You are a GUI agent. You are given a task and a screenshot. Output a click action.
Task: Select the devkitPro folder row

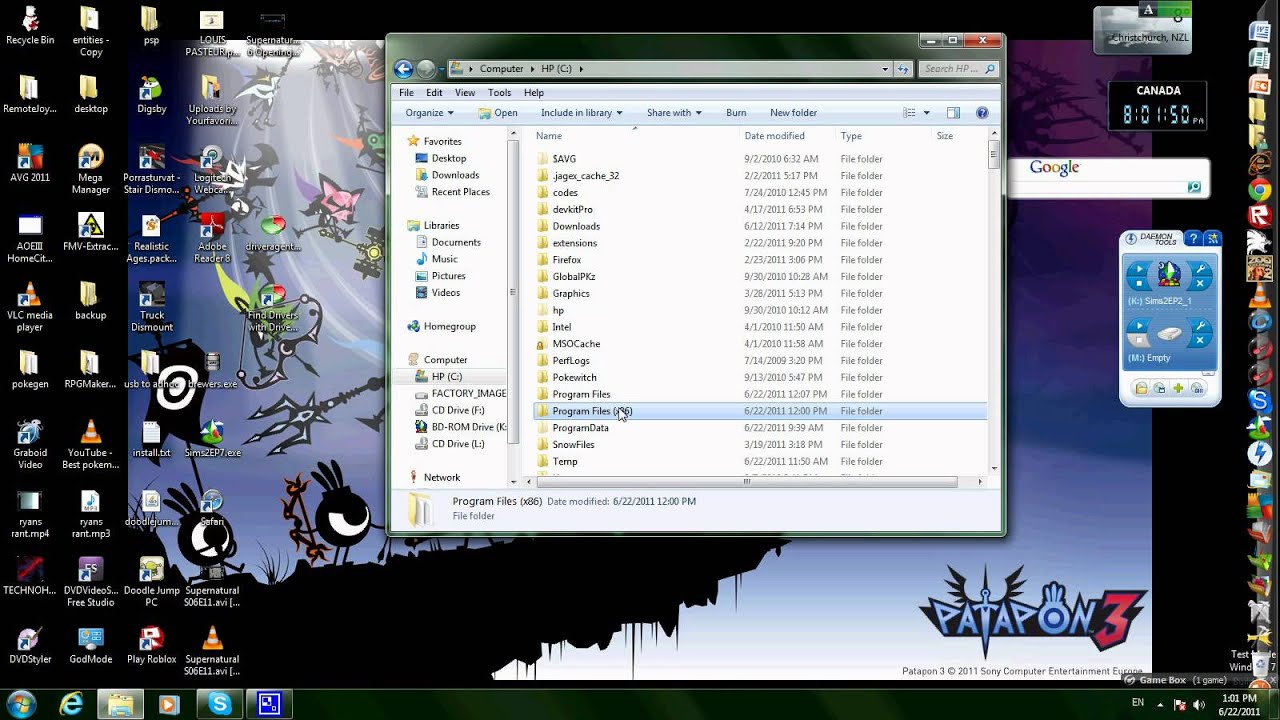click(760, 209)
